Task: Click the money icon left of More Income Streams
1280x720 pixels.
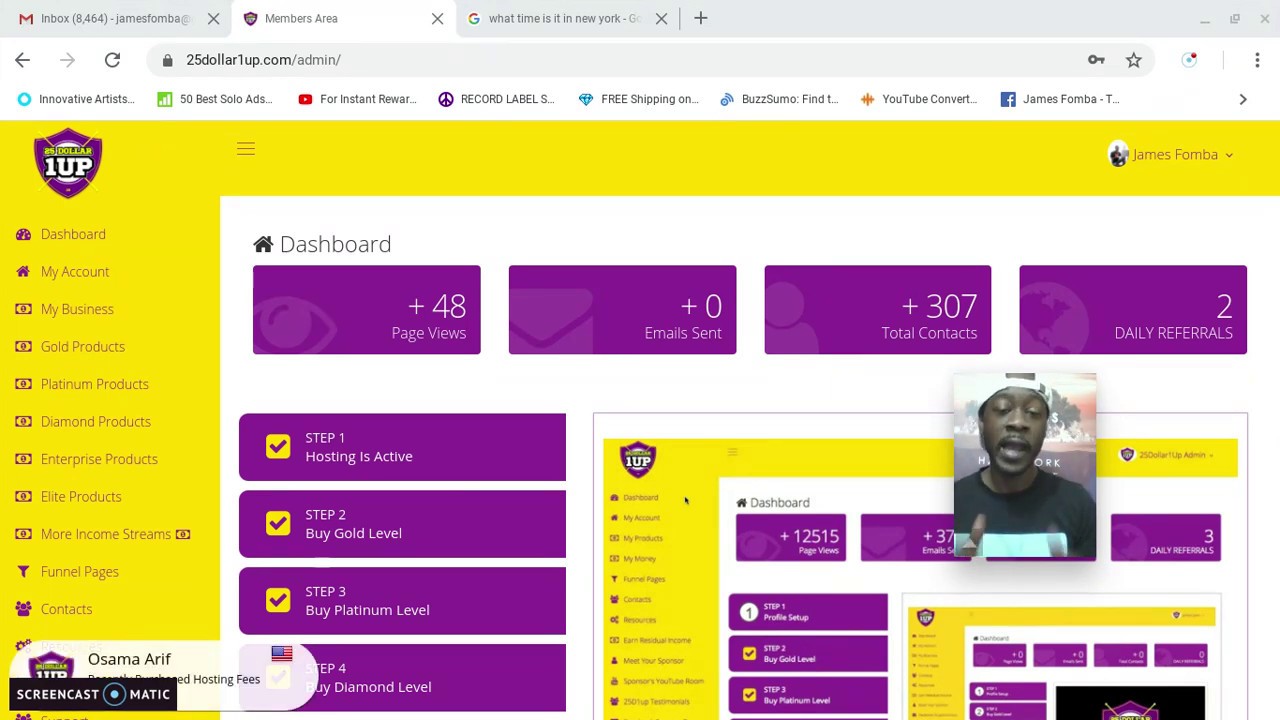Action: tap(23, 534)
